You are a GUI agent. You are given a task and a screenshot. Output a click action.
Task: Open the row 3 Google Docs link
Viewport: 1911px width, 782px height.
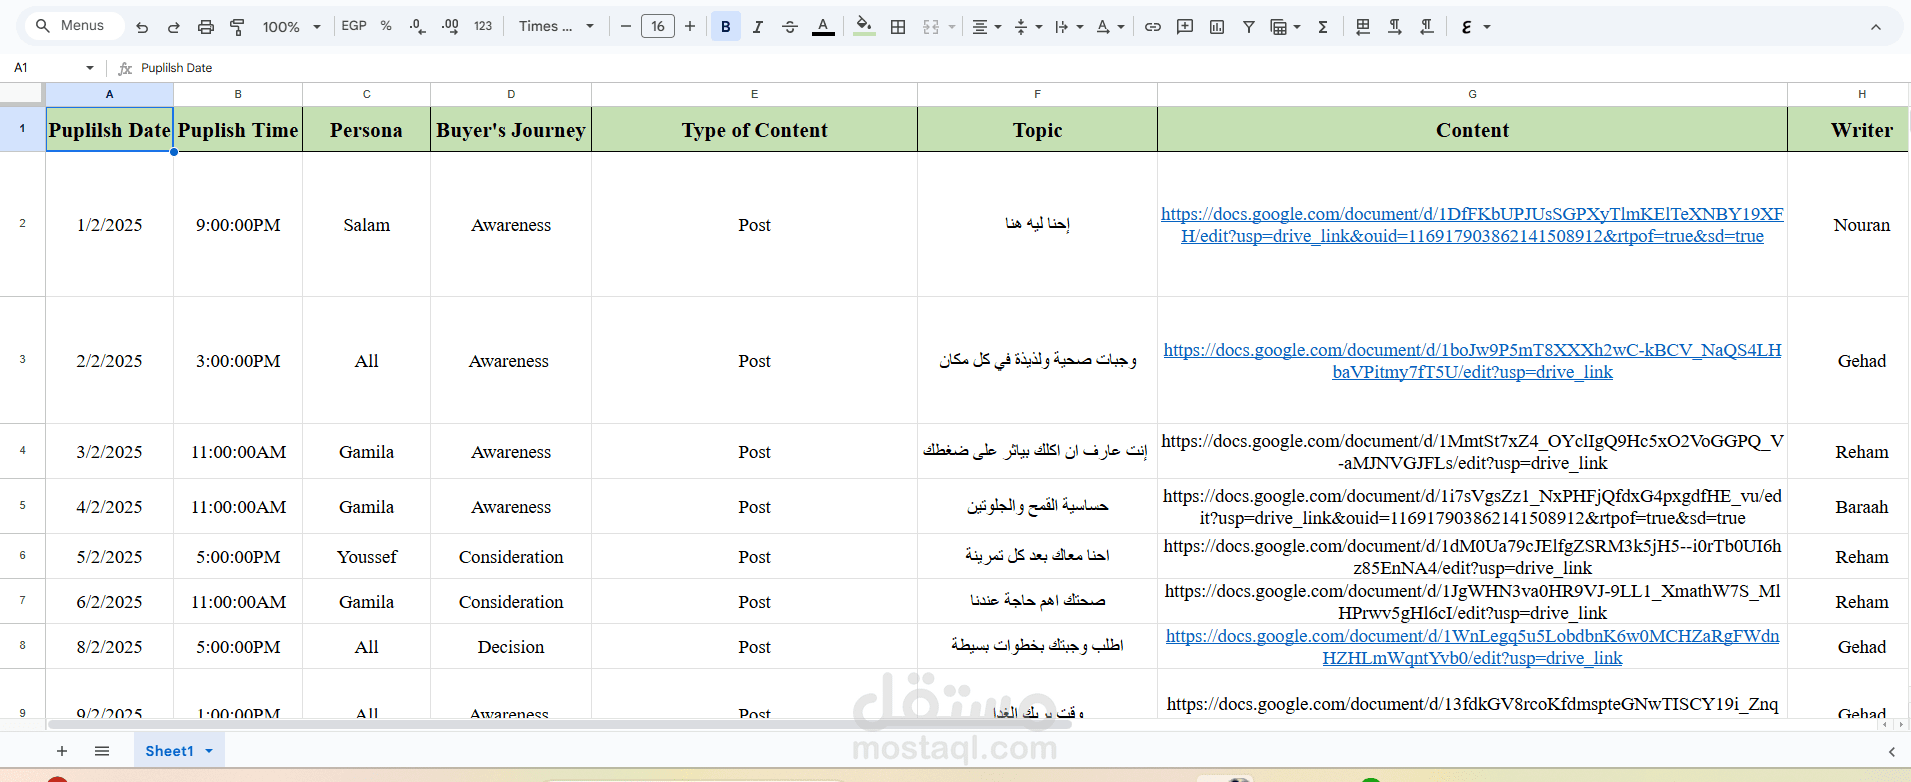(1472, 361)
